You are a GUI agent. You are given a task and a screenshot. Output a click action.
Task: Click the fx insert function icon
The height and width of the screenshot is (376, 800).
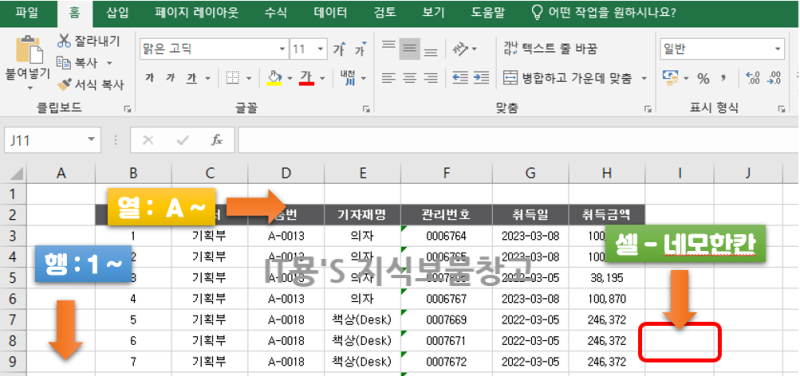pos(217,140)
